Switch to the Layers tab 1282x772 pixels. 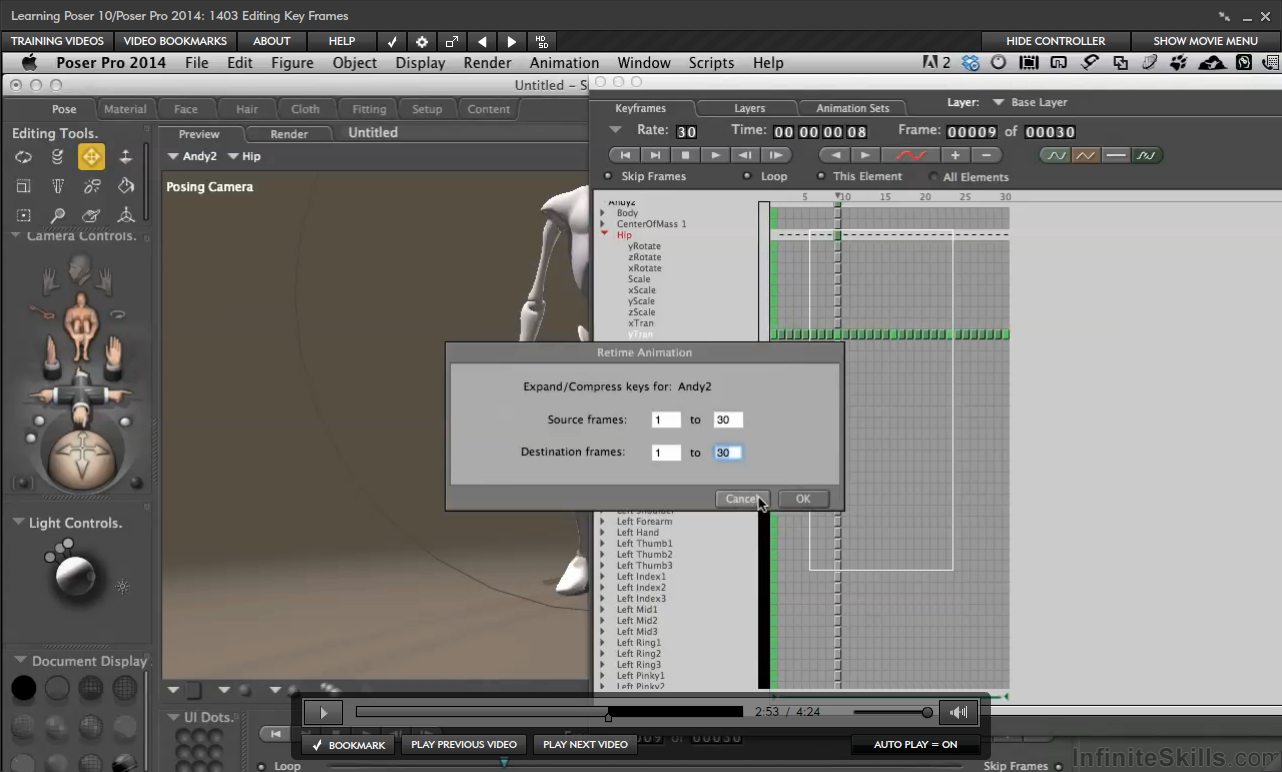tap(749, 108)
